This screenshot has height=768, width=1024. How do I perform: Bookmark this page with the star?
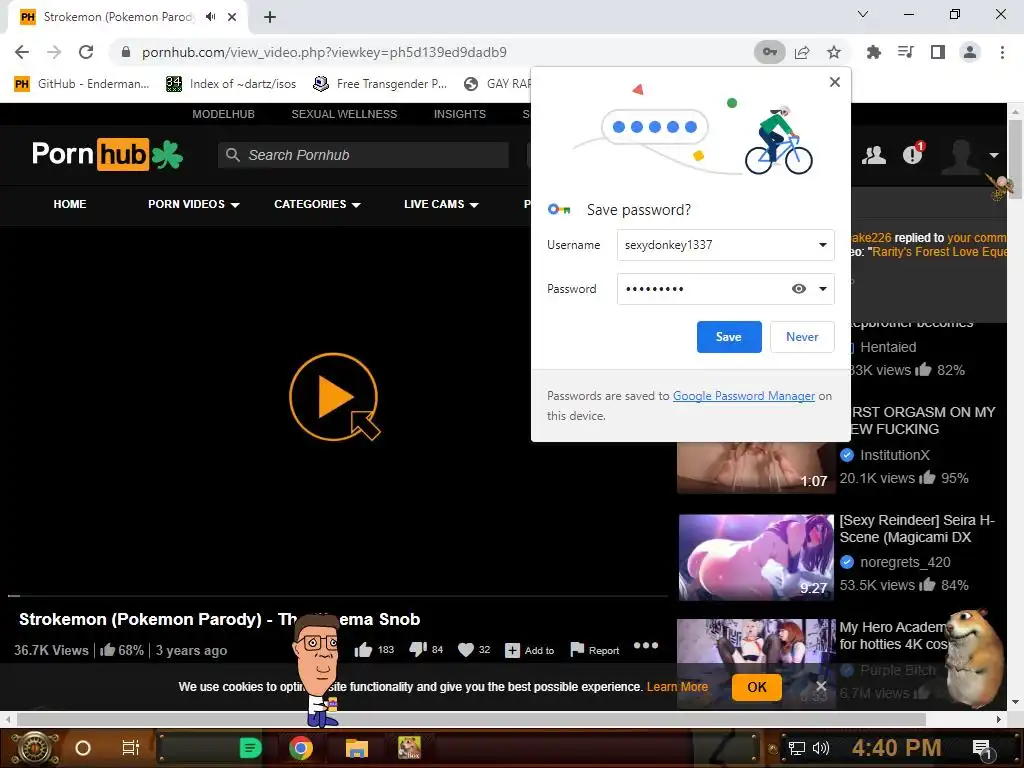(834, 52)
